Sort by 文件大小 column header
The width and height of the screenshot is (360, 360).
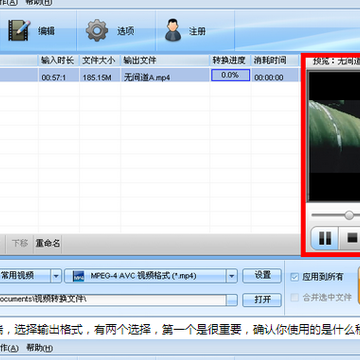tap(100, 60)
